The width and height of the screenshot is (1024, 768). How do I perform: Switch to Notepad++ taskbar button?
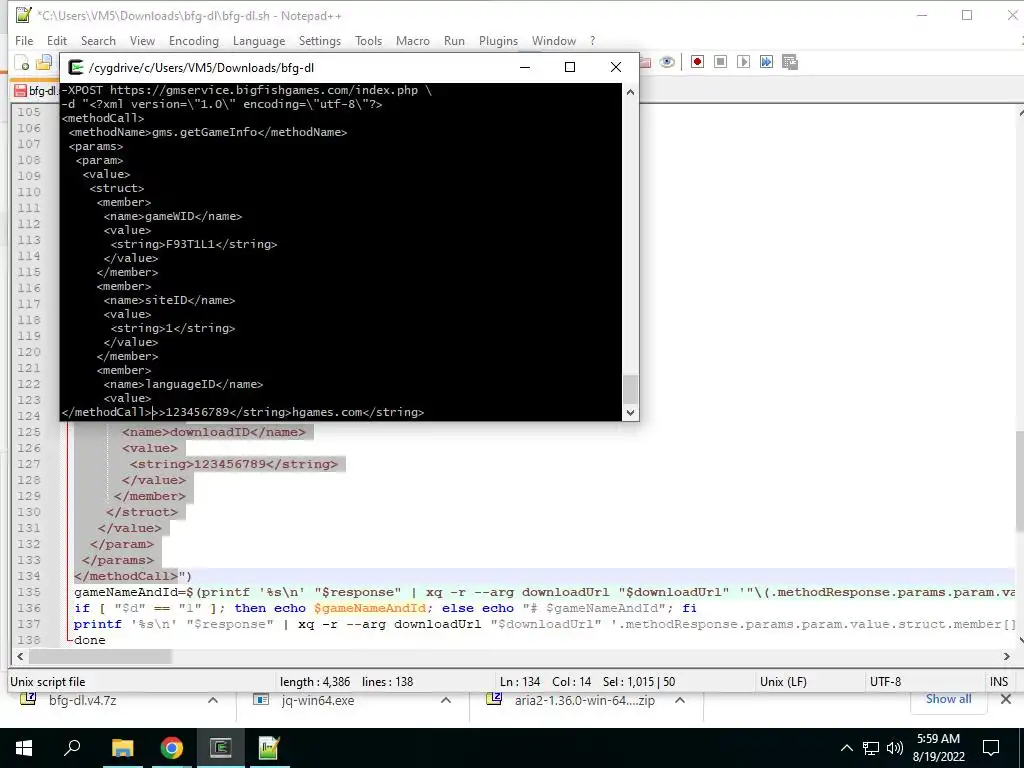pos(269,748)
